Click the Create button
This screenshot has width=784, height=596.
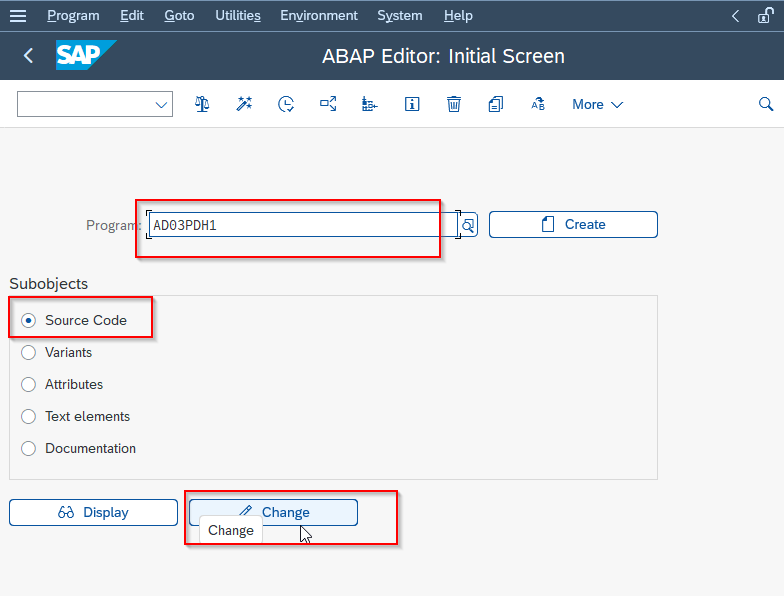click(573, 224)
